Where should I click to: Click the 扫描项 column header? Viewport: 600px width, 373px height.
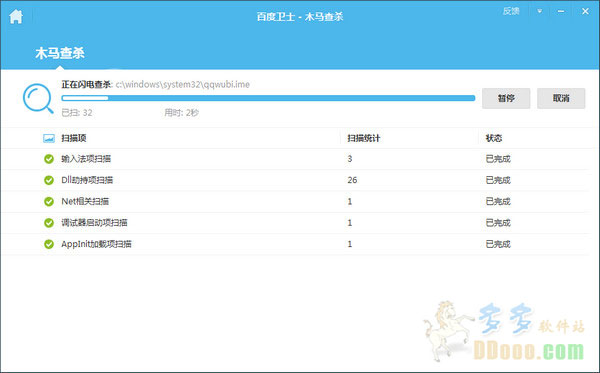point(74,138)
